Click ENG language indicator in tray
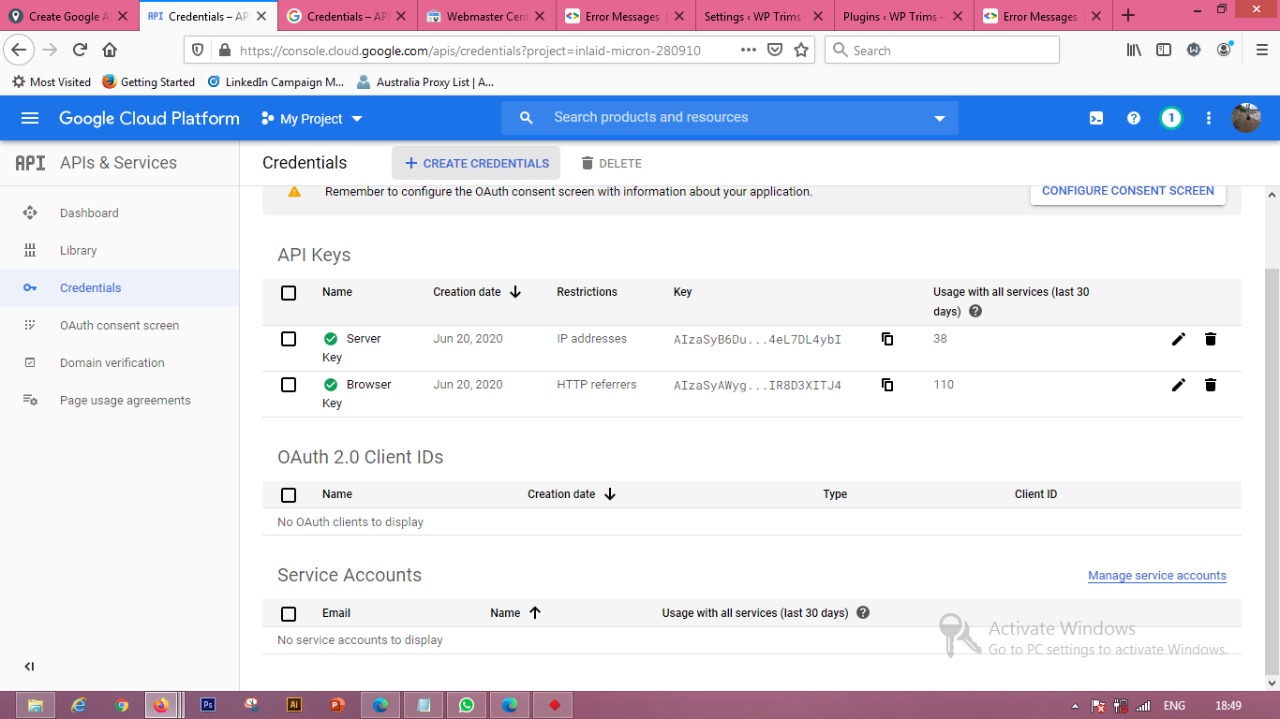Screen dimensions: 1280x719 click(x=1174, y=706)
